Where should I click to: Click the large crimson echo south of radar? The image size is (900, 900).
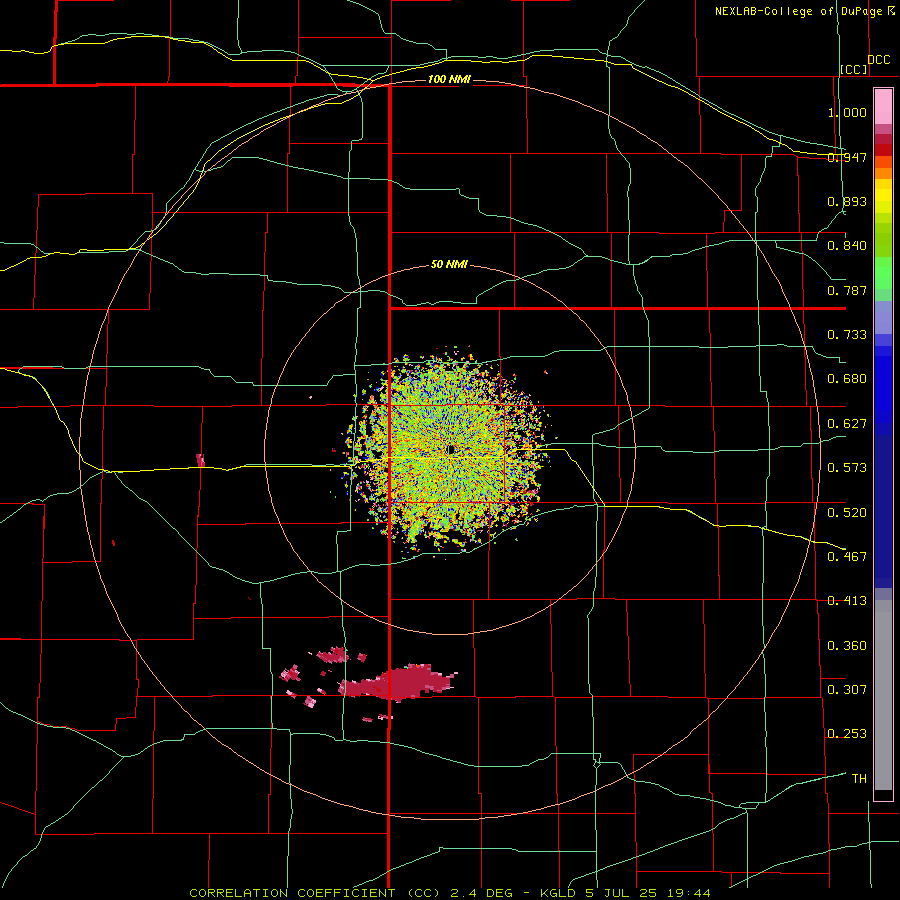click(x=396, y=682)
